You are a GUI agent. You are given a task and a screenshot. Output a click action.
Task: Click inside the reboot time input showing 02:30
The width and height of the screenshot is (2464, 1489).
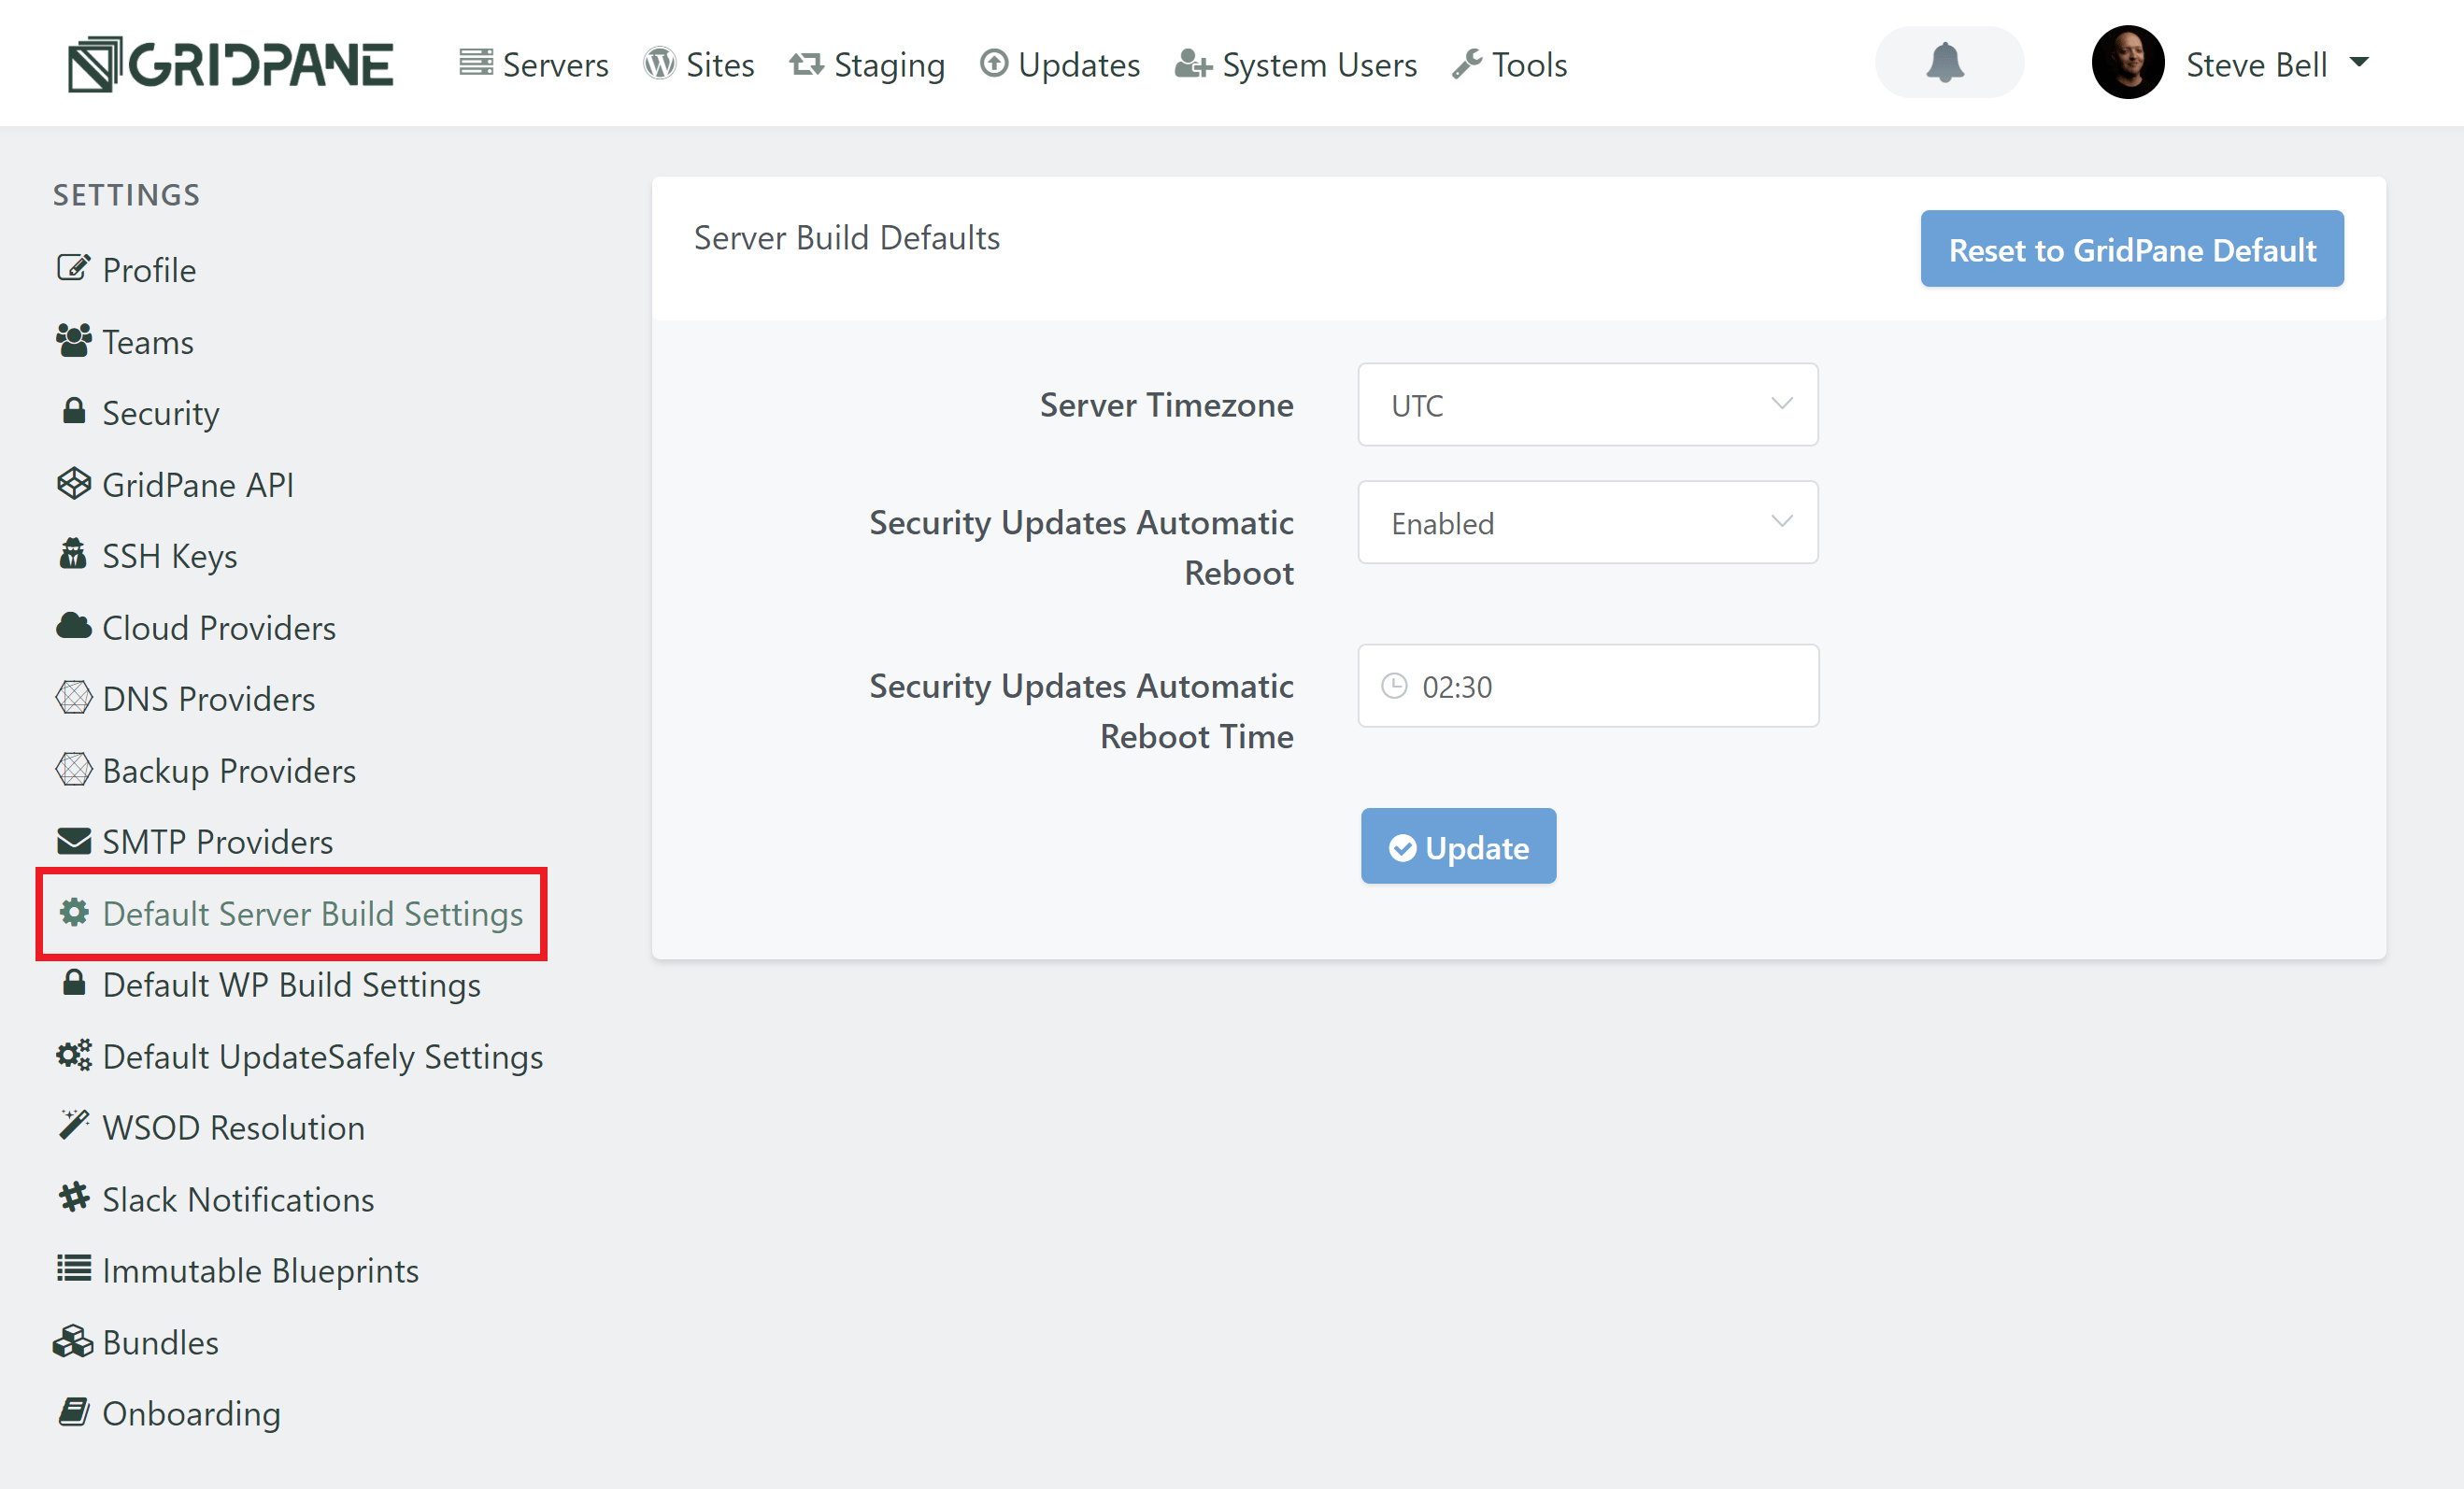tap(1588, 686)
